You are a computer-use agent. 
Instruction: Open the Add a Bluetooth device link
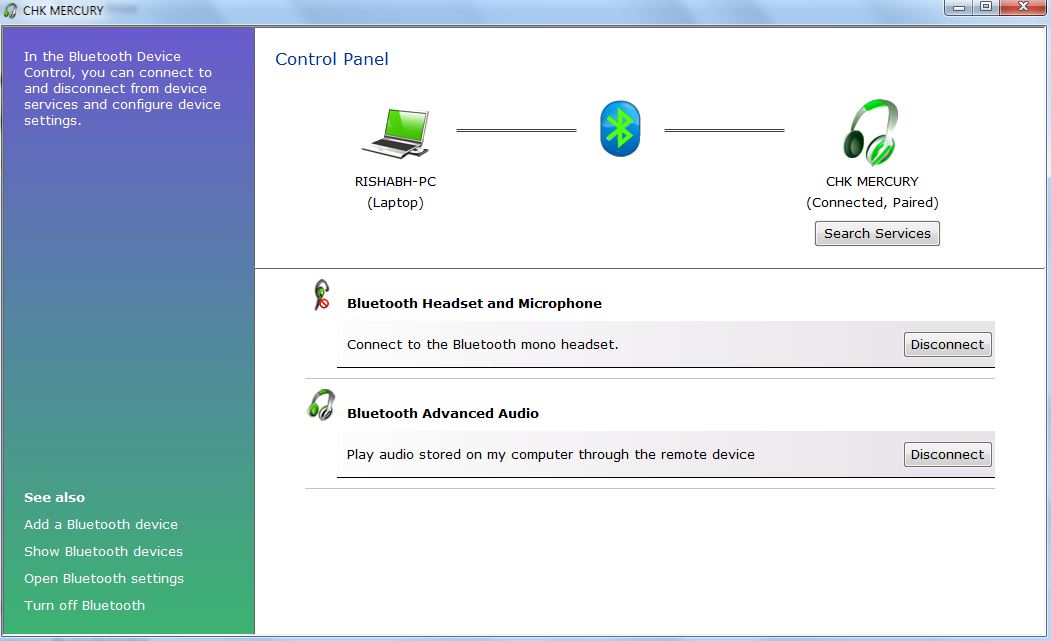click(101, 524)
